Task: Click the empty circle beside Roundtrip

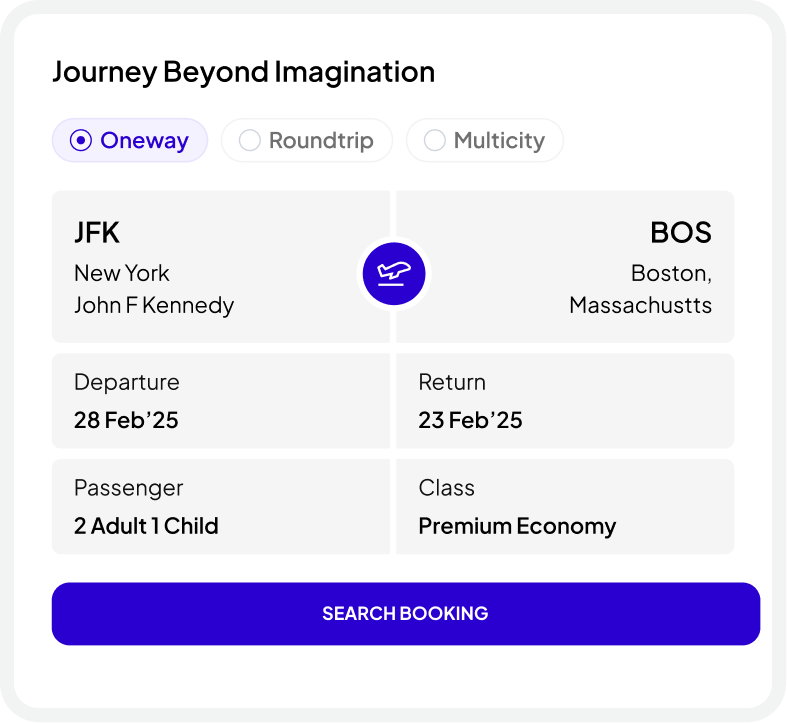Action: point(250,141)
